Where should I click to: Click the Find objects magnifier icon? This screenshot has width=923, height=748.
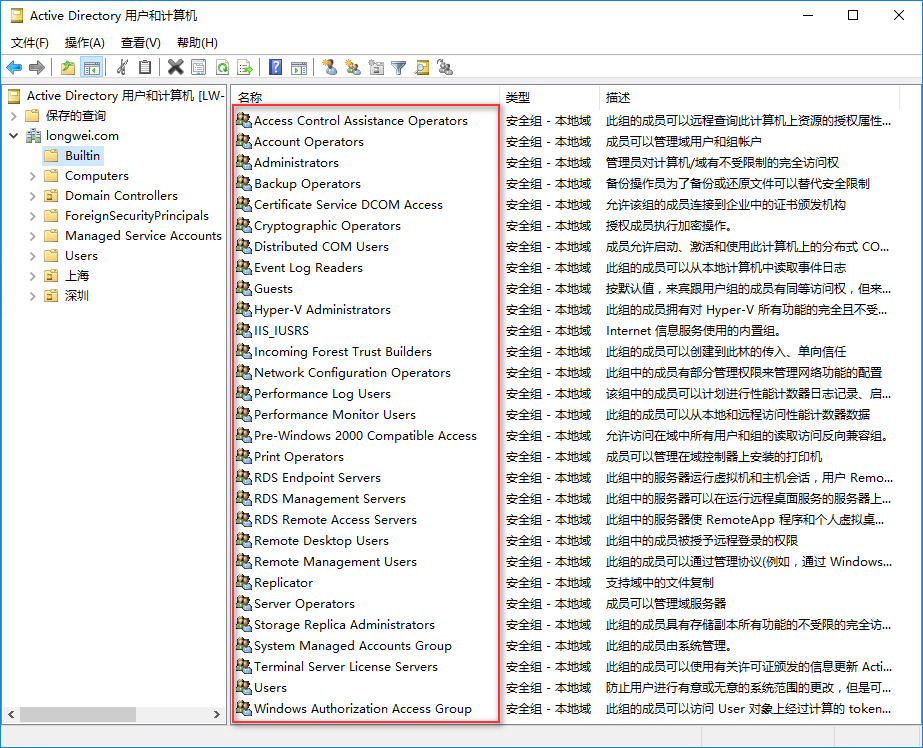tap(422, 68)
